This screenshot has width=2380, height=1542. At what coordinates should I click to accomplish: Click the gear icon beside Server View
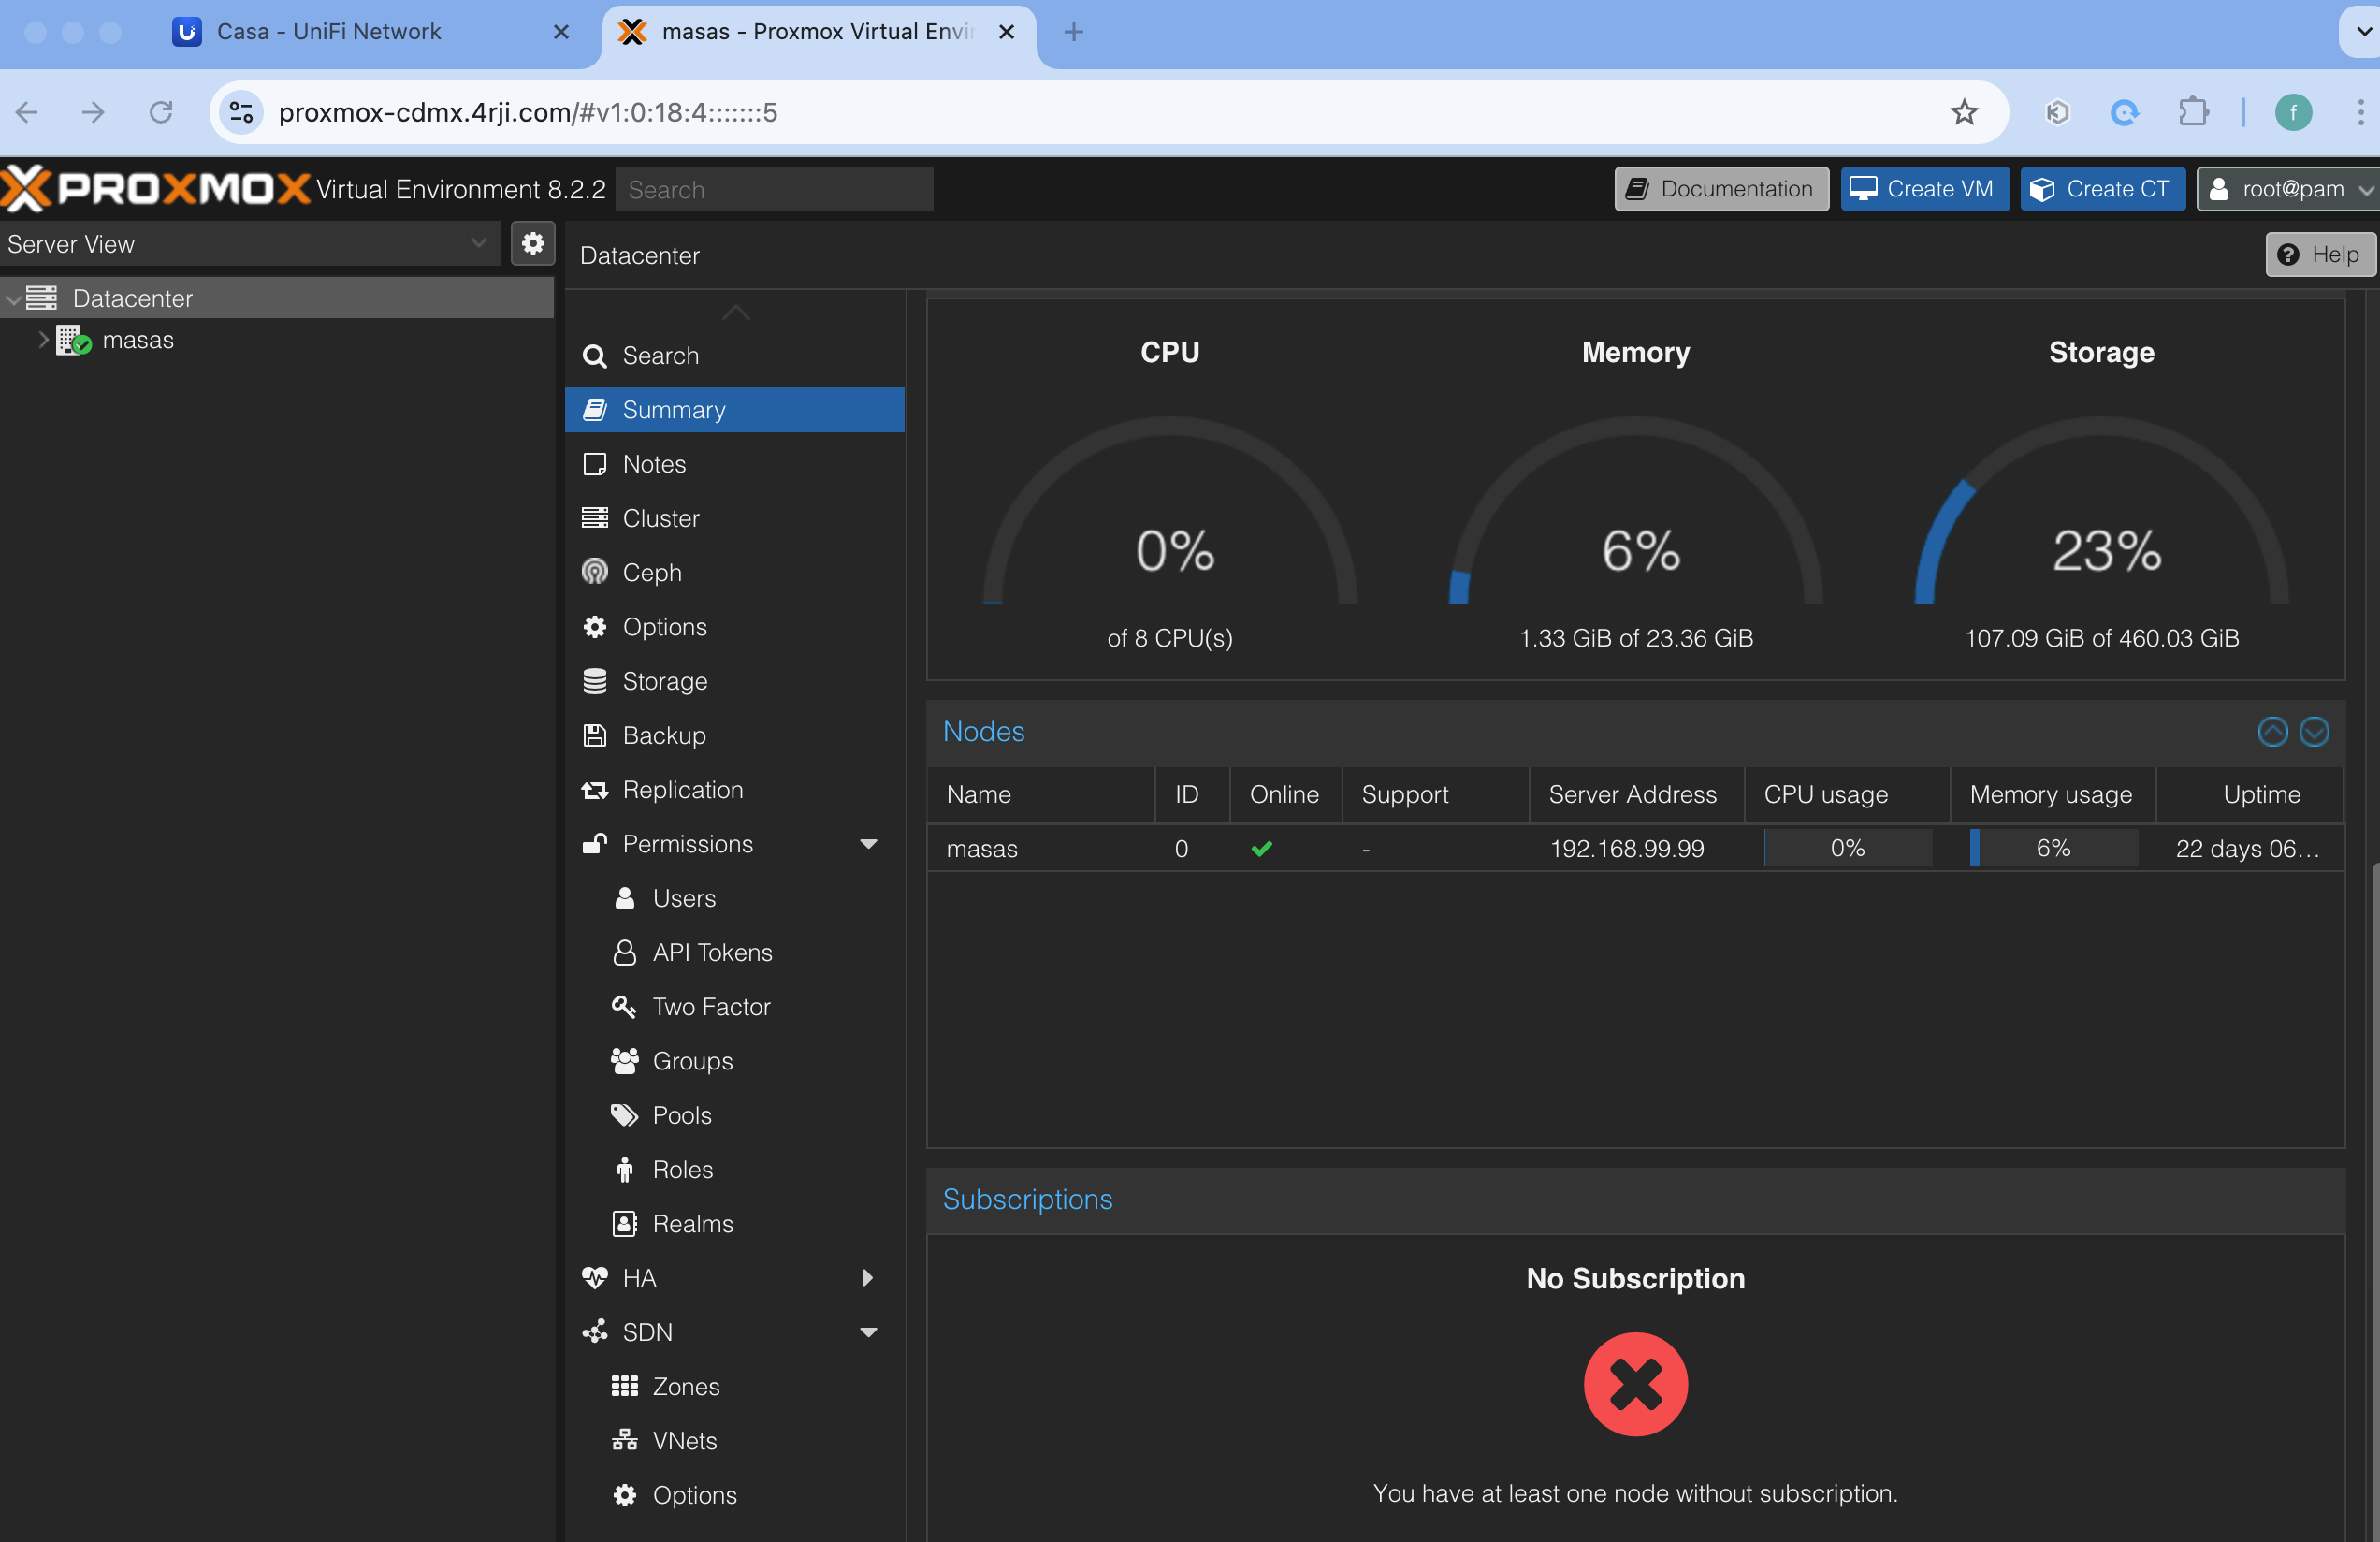click(532, 243)
